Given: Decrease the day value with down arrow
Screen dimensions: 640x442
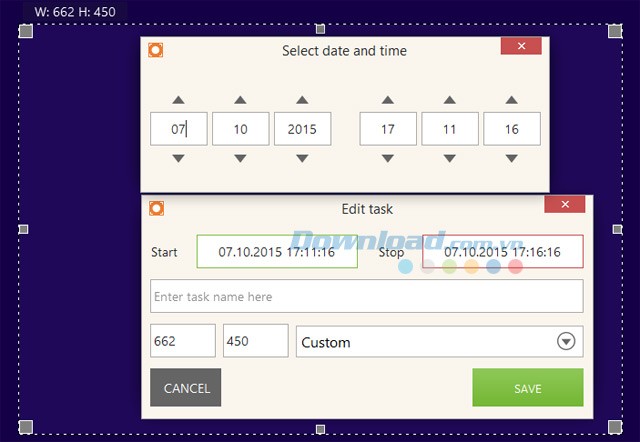Looking at the screenshot, I should coord(178,158).
